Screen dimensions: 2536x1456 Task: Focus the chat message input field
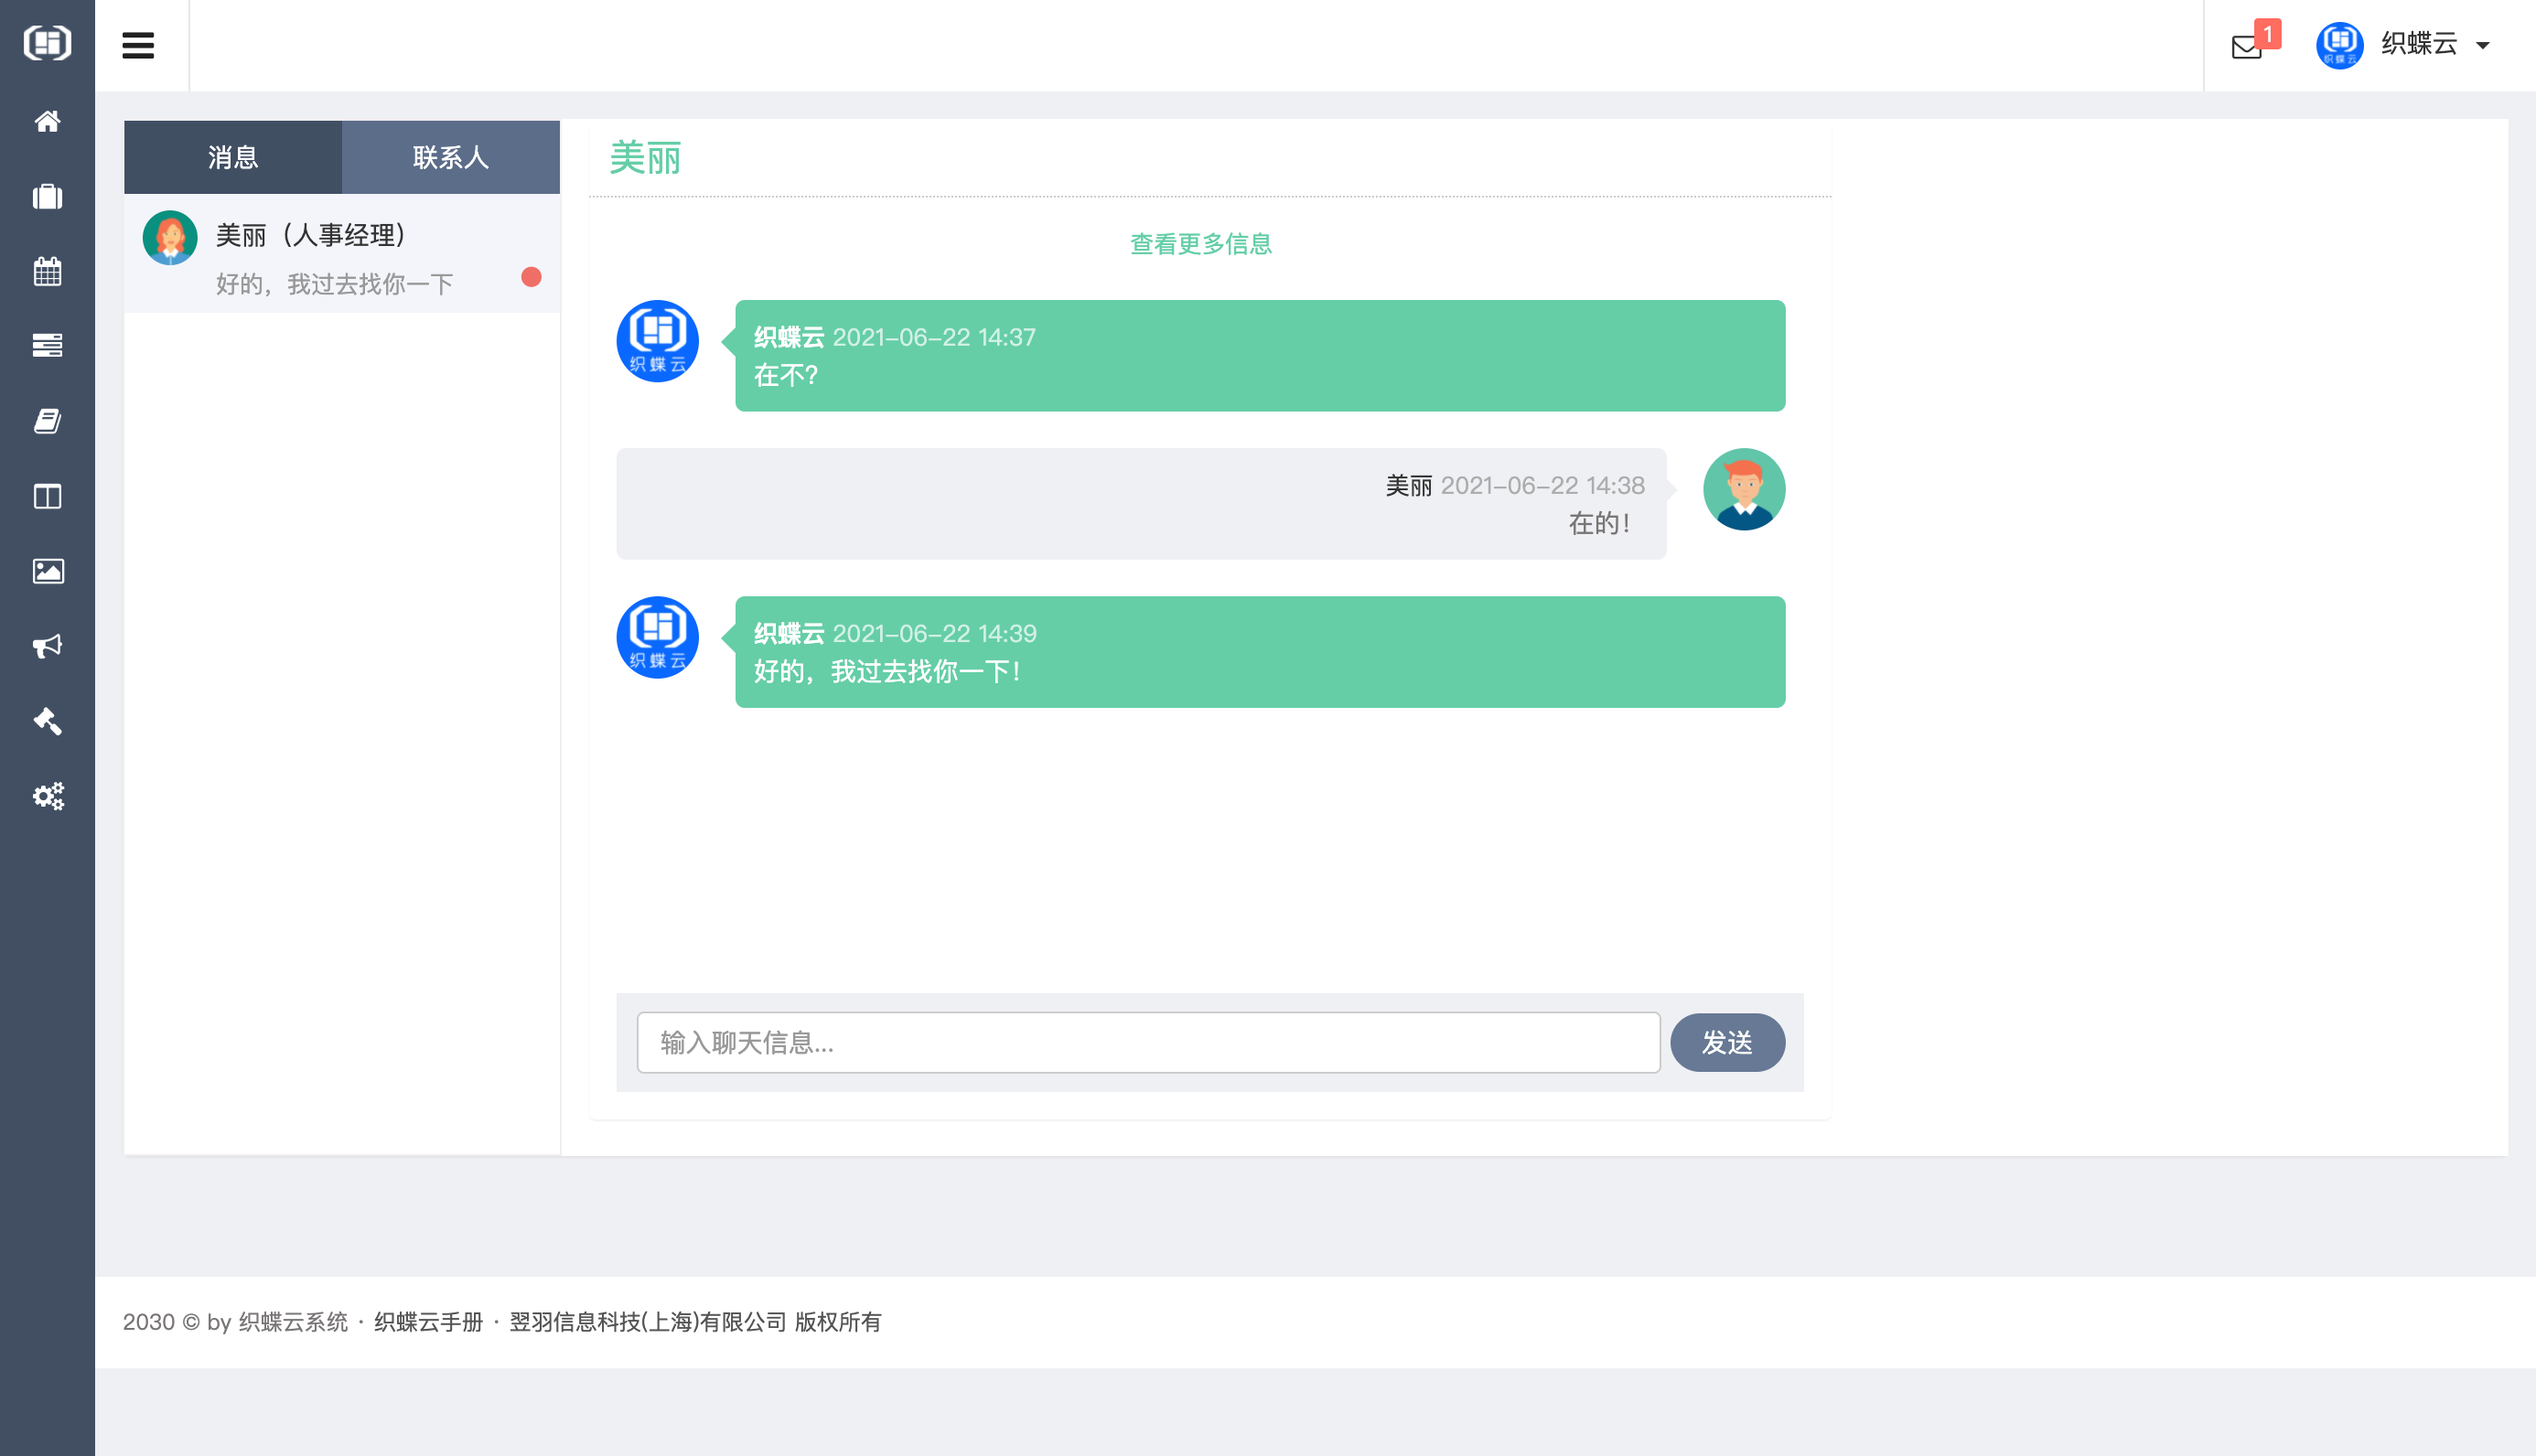point(1148,1043)
